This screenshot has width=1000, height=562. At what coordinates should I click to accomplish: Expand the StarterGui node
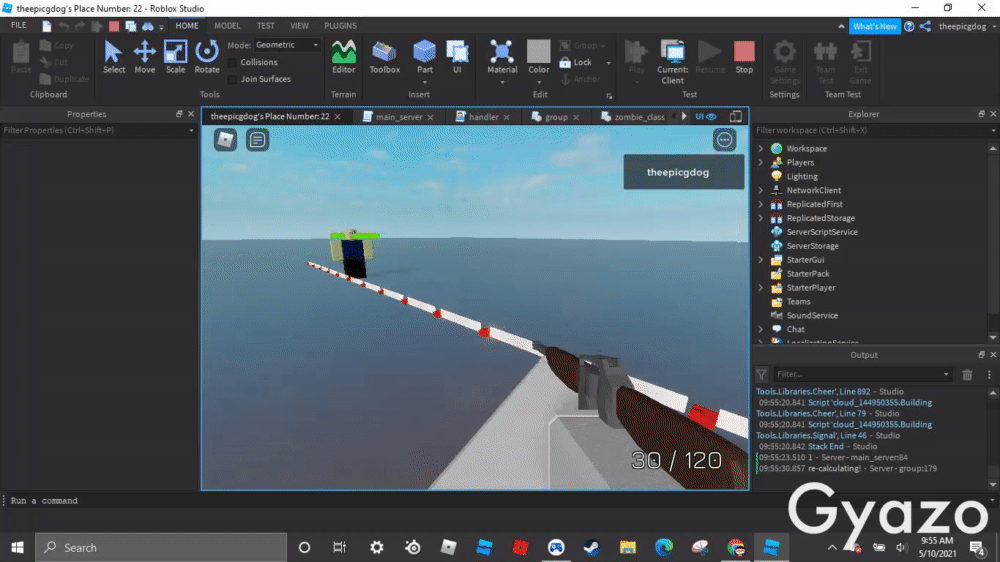[760, 260]
